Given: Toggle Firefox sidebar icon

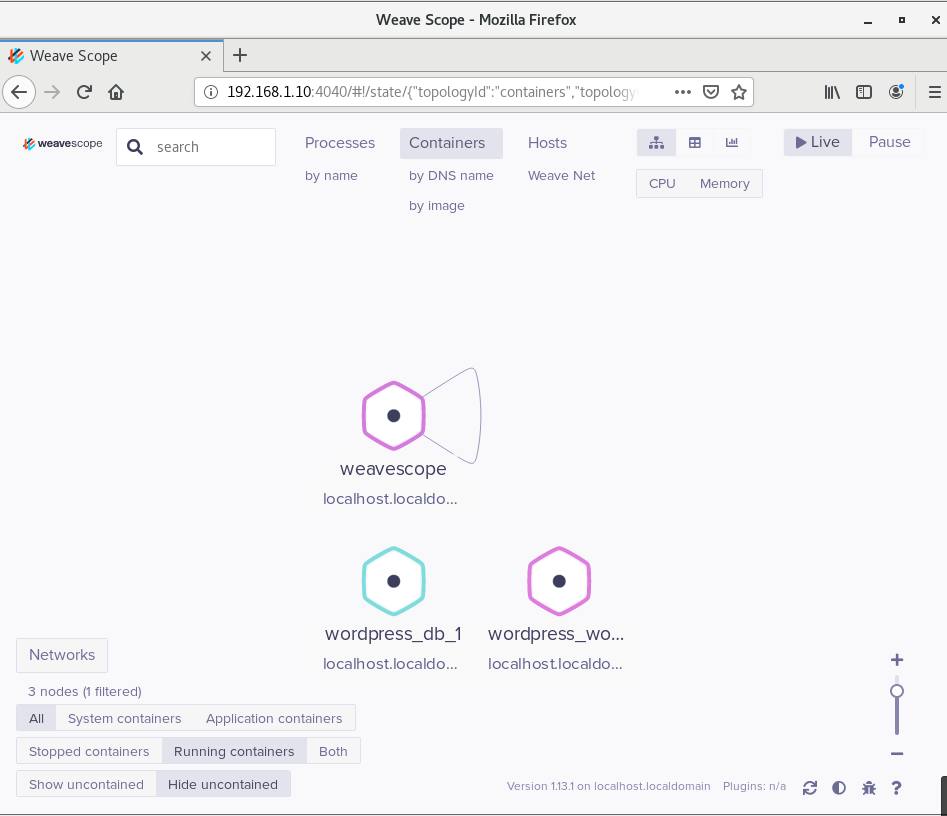Looking at the screenshot, I should pos(864,92).
